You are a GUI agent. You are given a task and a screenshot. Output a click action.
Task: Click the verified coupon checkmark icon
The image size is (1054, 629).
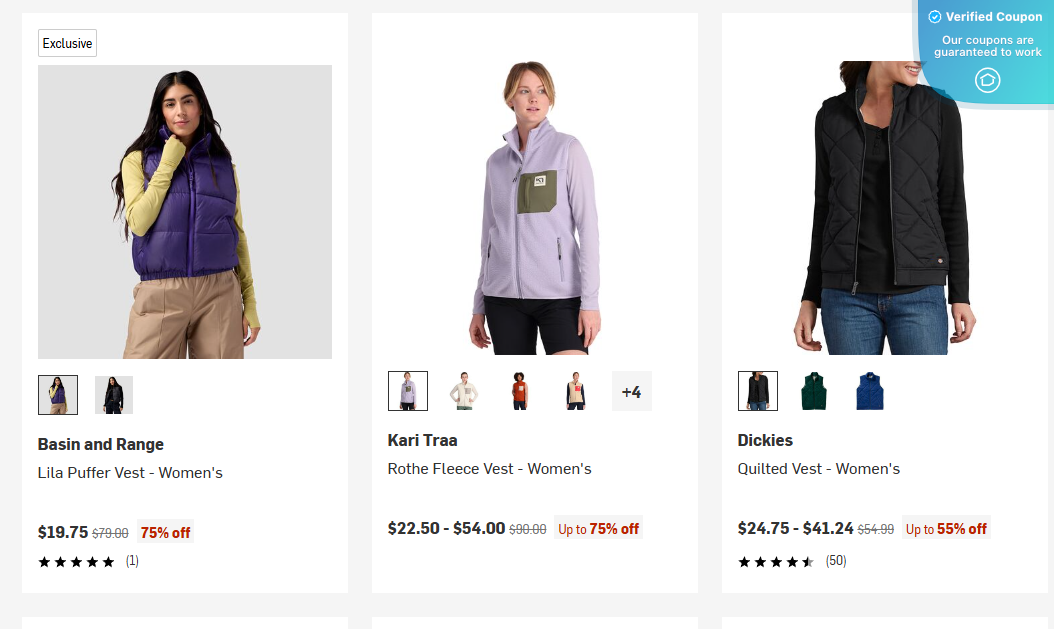[x=934, y=16]
